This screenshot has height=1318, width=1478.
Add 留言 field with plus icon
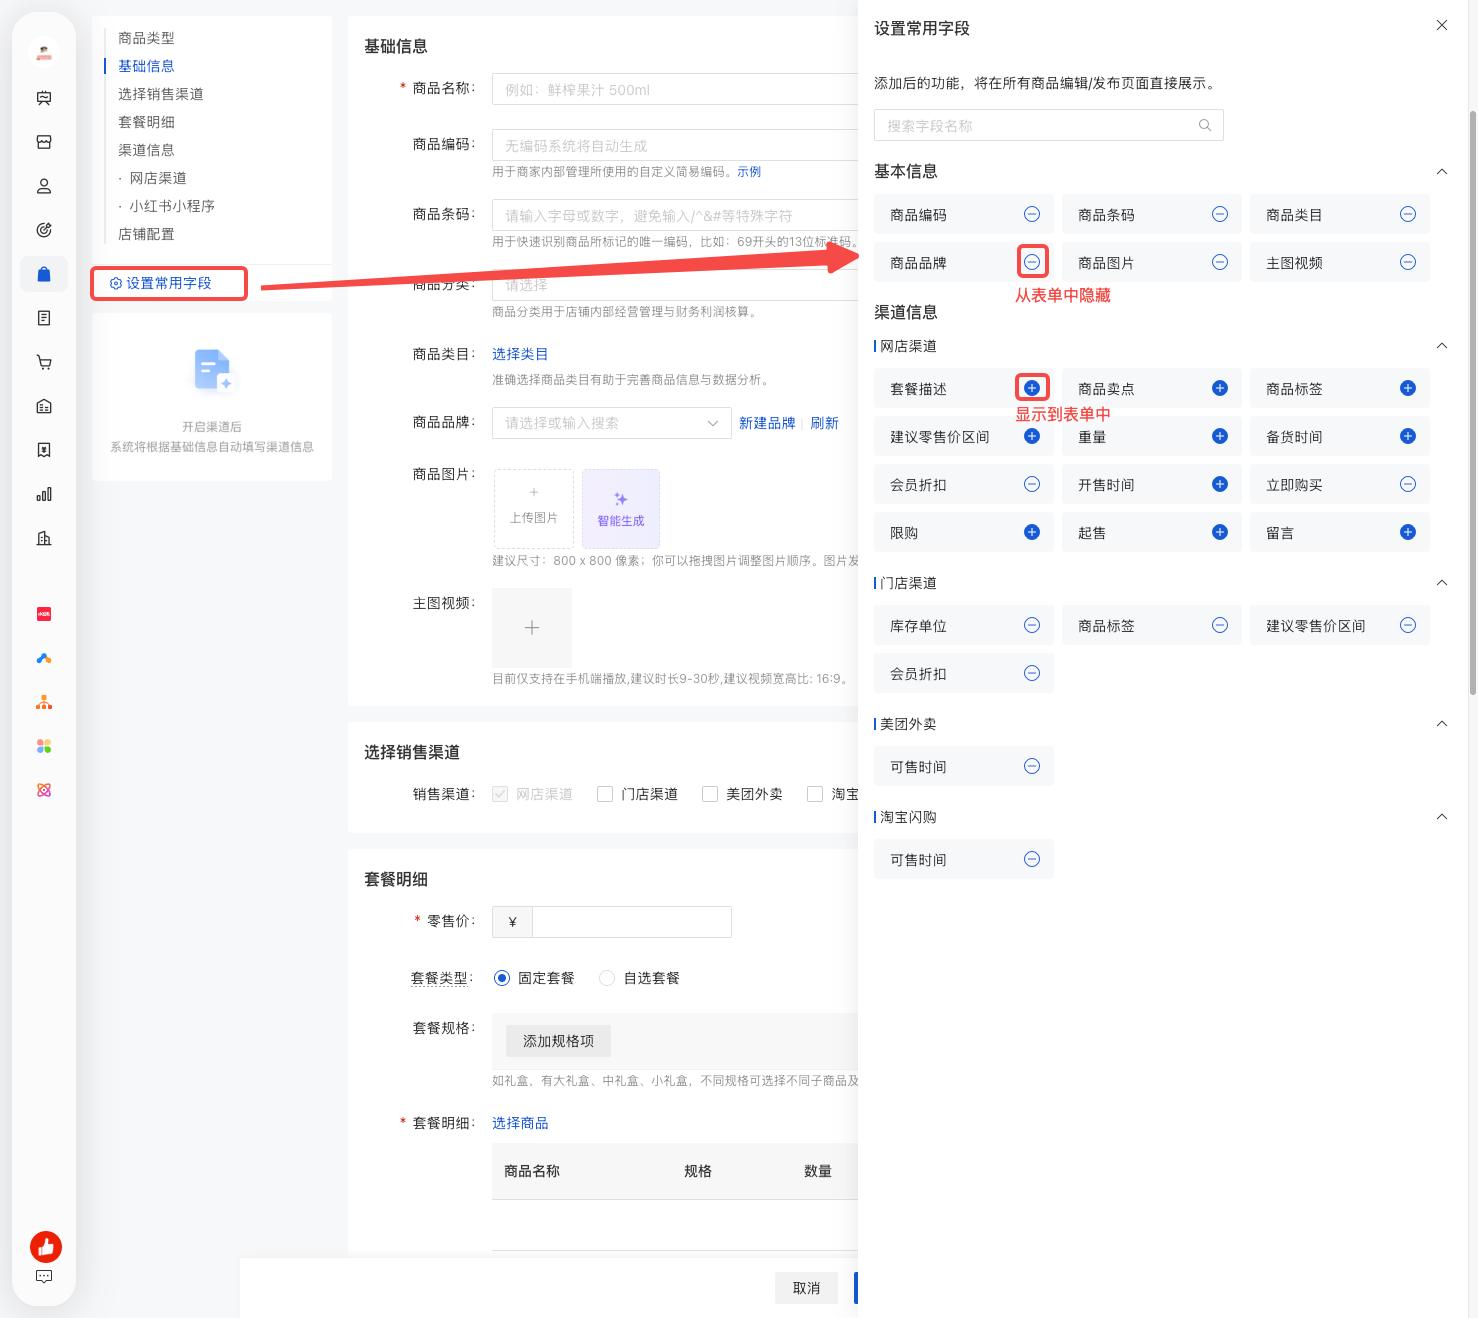pyautogui.click(x=1408, y=532)
